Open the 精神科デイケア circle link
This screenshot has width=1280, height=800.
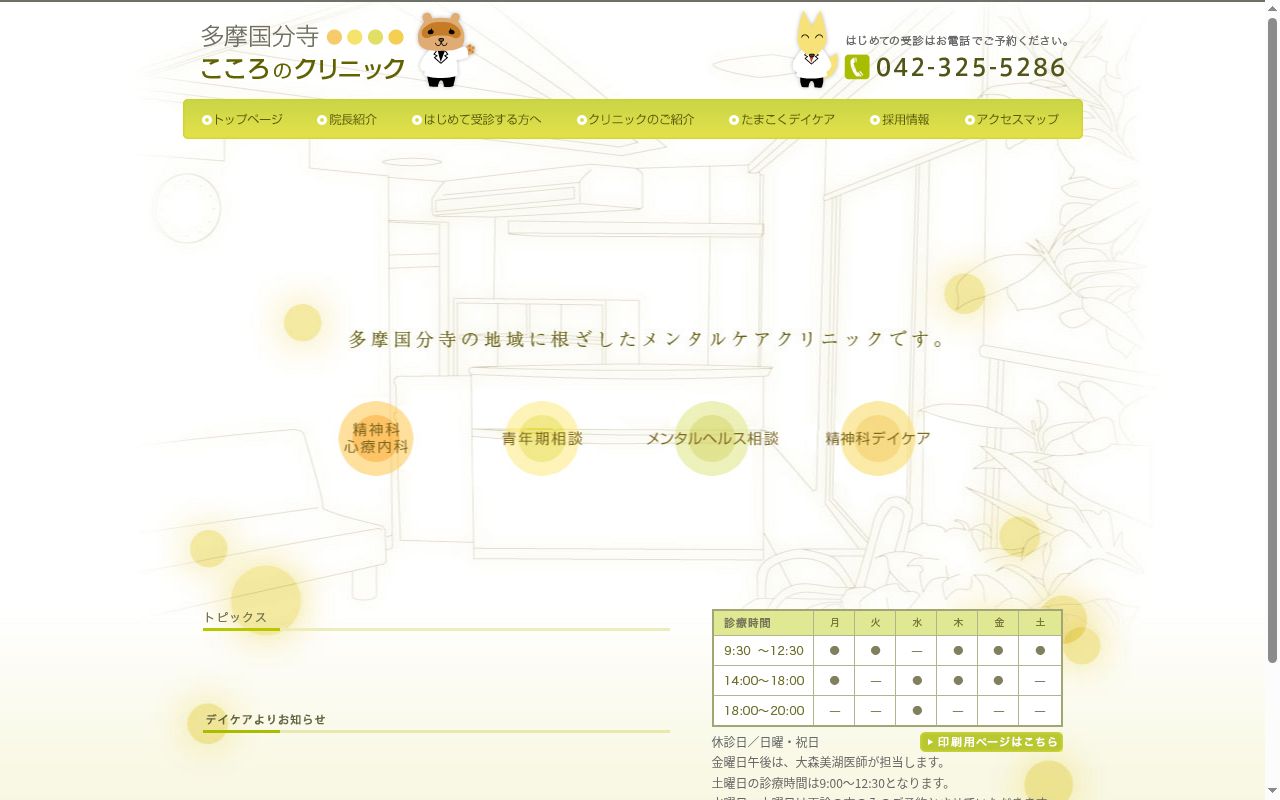(x=878, y=438)
